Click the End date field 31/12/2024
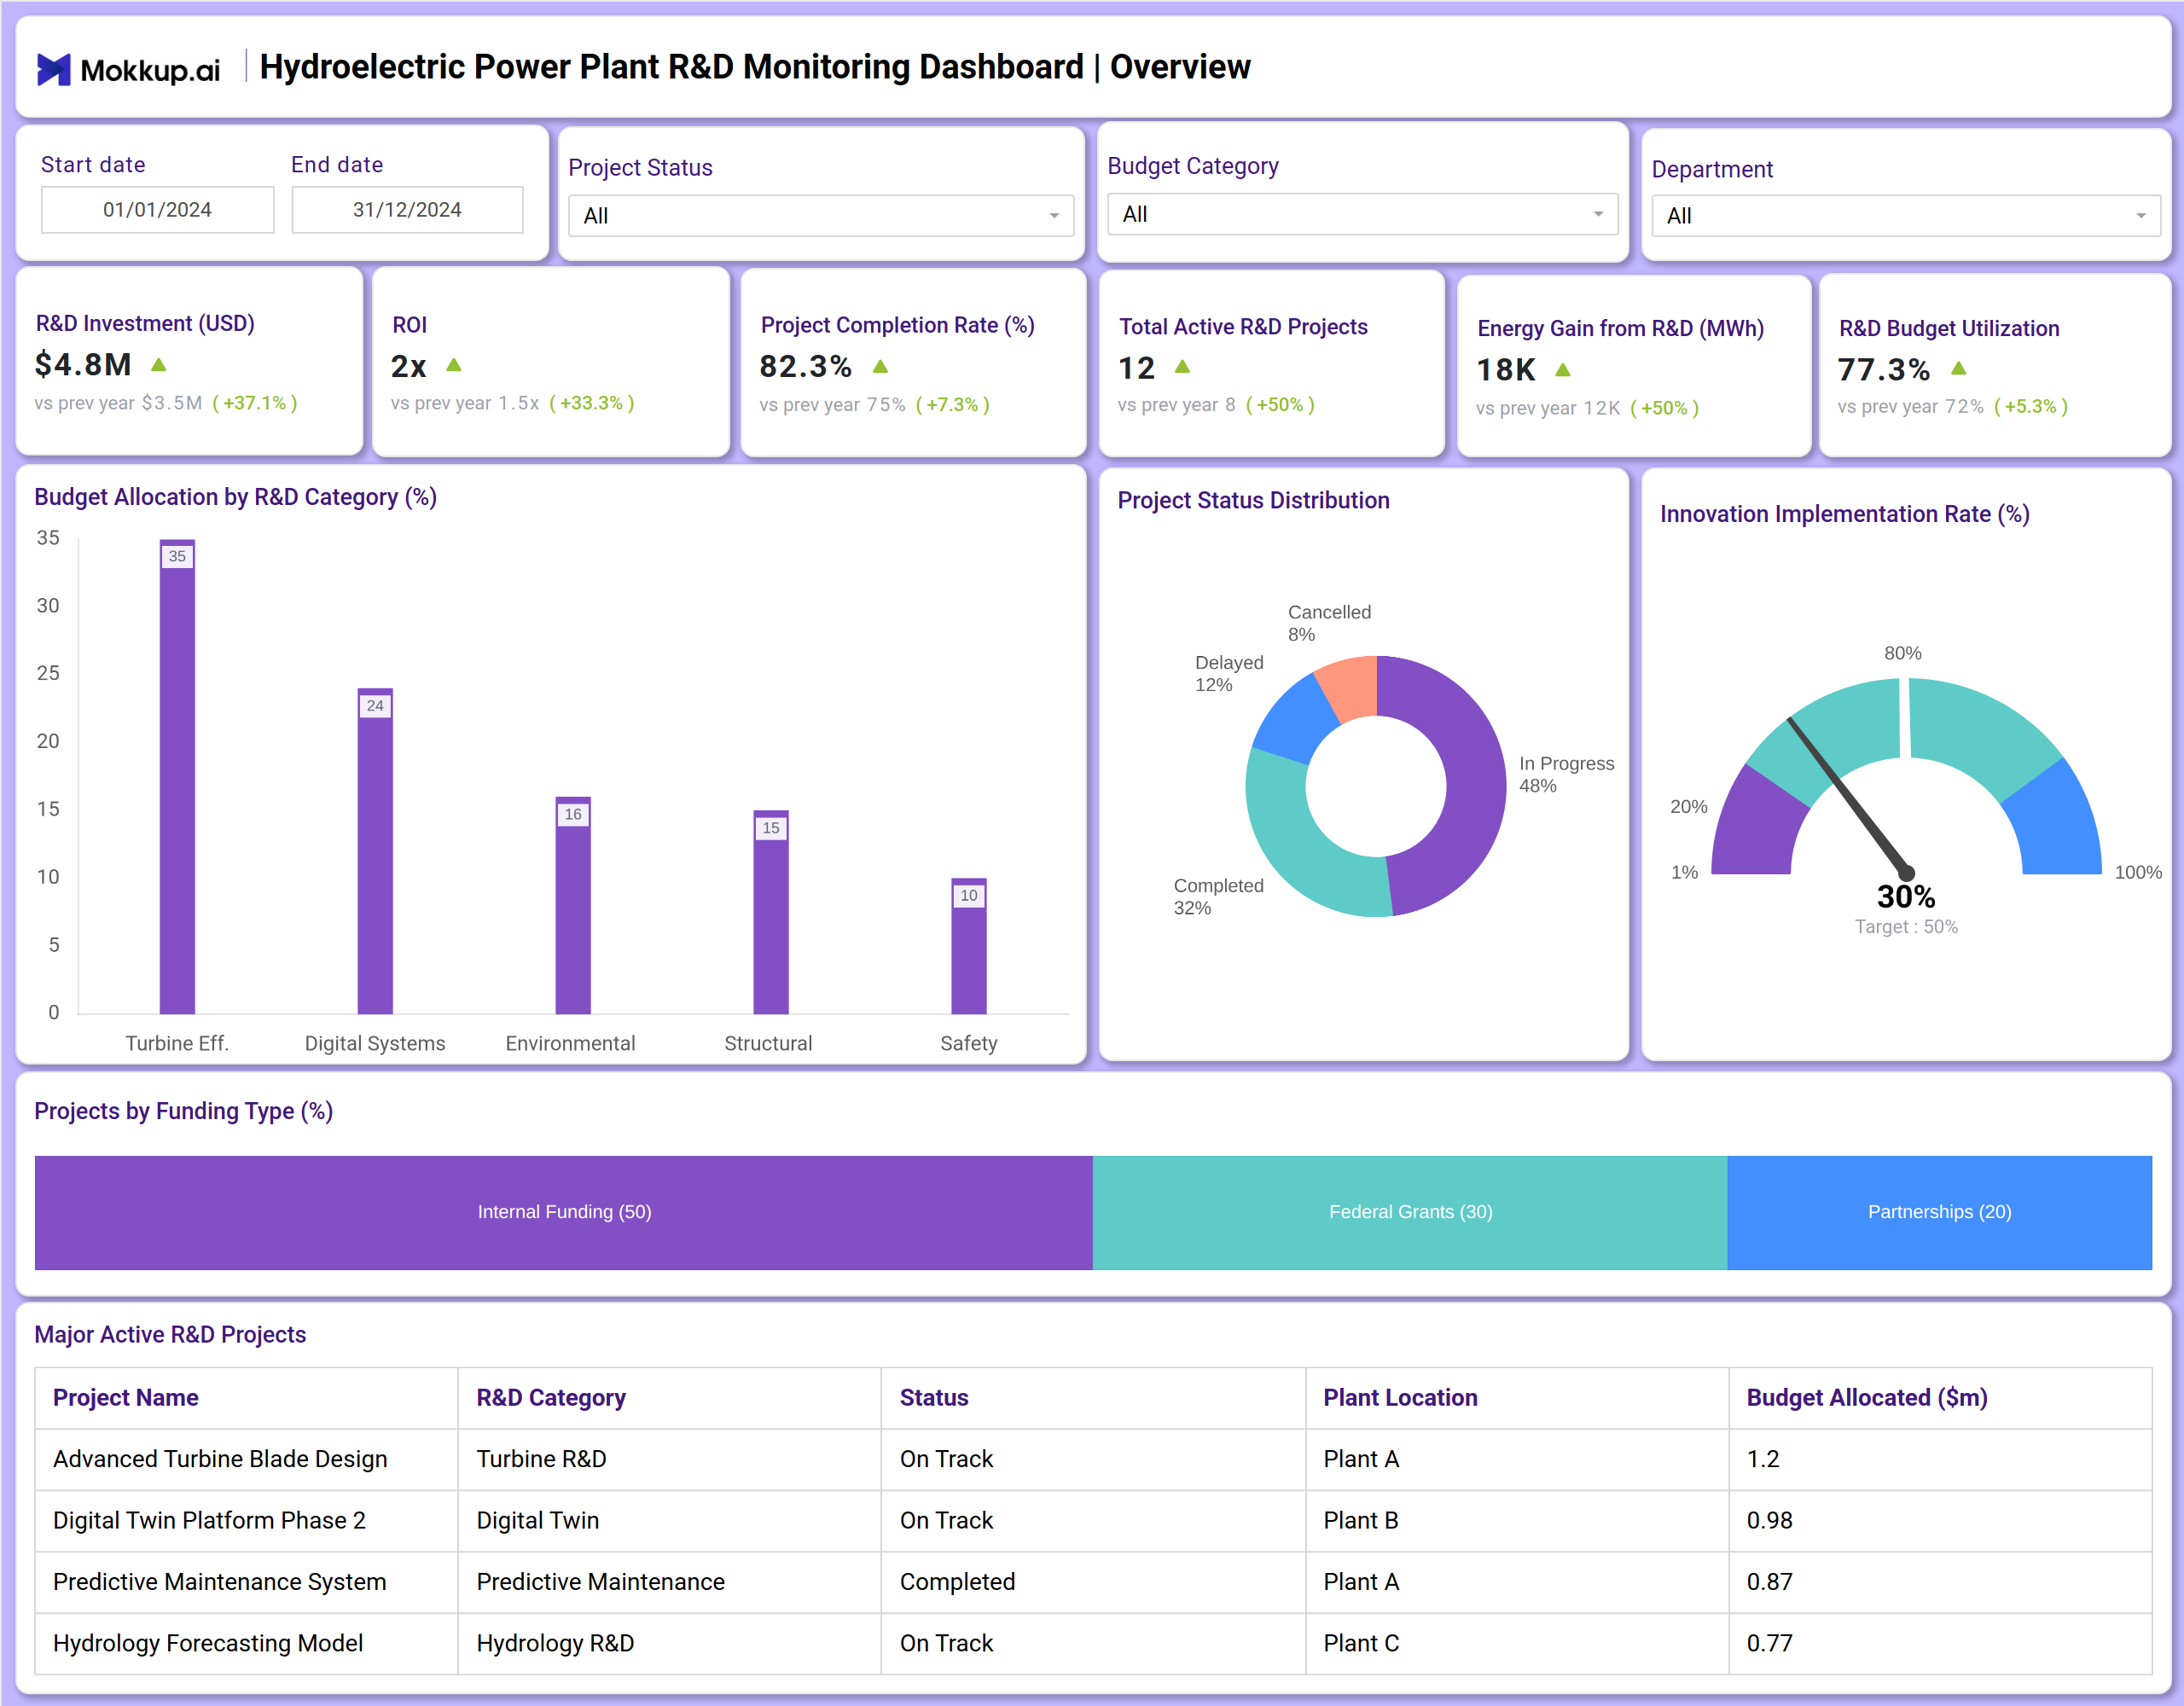The image size is (2184, 1706). pyautogui.click(x=407, y=210)
